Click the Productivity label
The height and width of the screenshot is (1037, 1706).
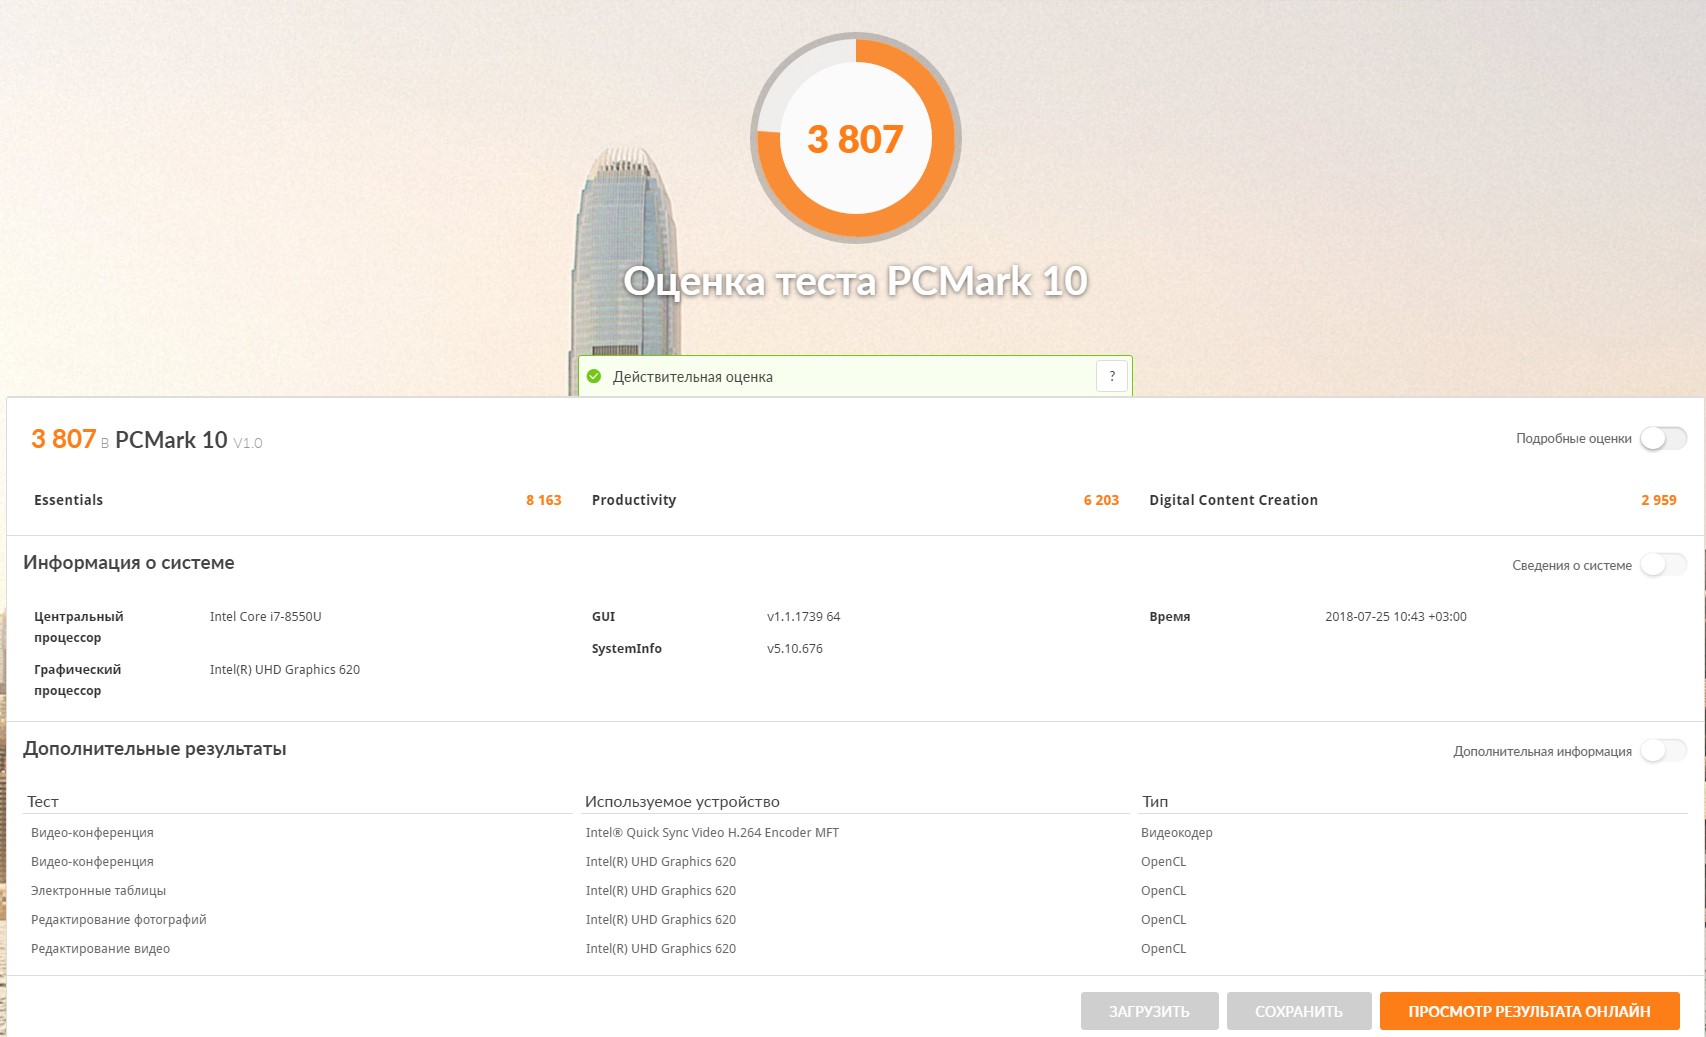tap(634, 500)
